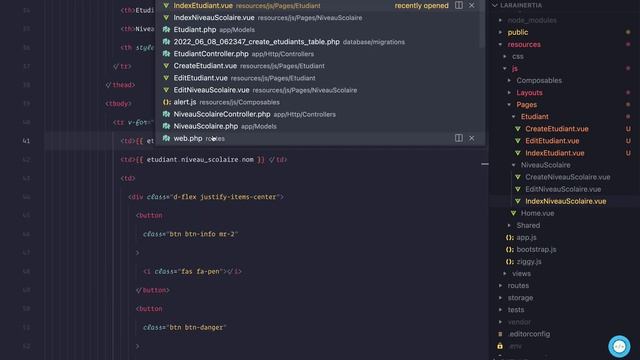Viewport: 640px width, 360px height.
Task: Expand the Composables folder
Action: click(x=509, y=80)
